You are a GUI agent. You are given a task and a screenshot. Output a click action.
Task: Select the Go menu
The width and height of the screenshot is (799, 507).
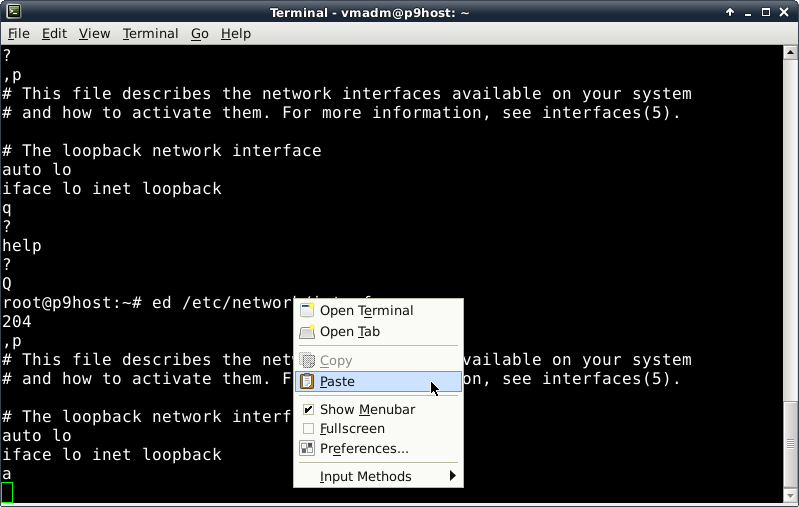tap(199, 33)
